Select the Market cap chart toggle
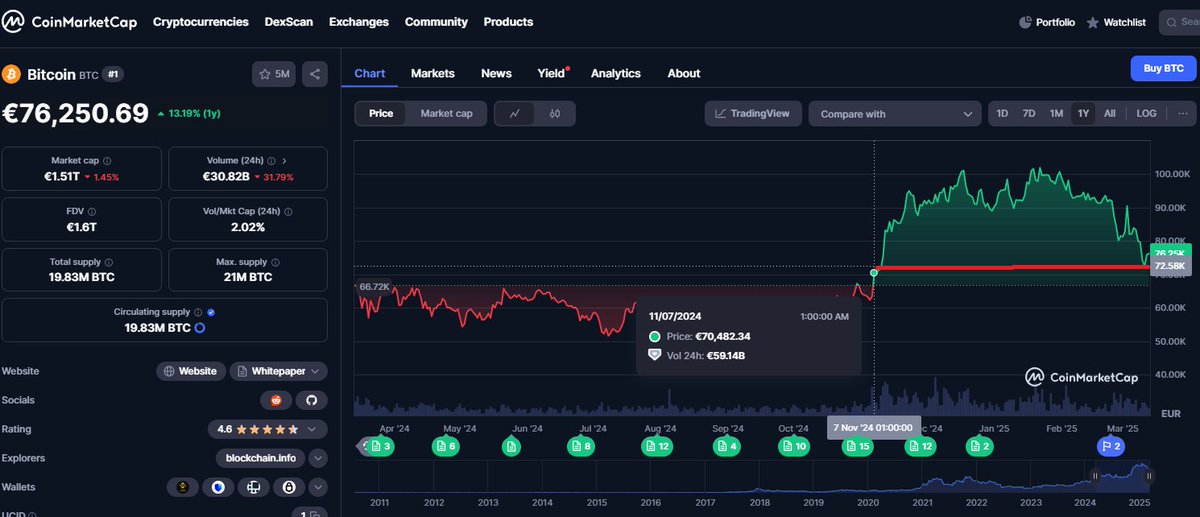This screenshot has height=517, width=1200. pos(446,114)
